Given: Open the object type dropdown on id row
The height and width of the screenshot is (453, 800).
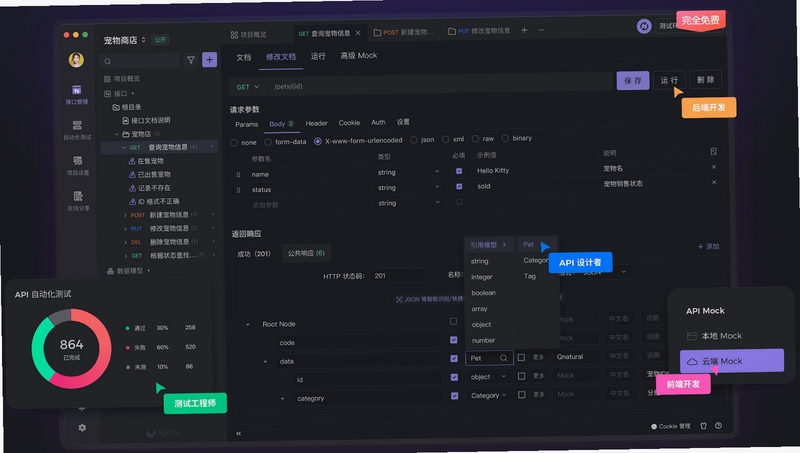Looking at the screenshot, I should click(x=488, y=376).
